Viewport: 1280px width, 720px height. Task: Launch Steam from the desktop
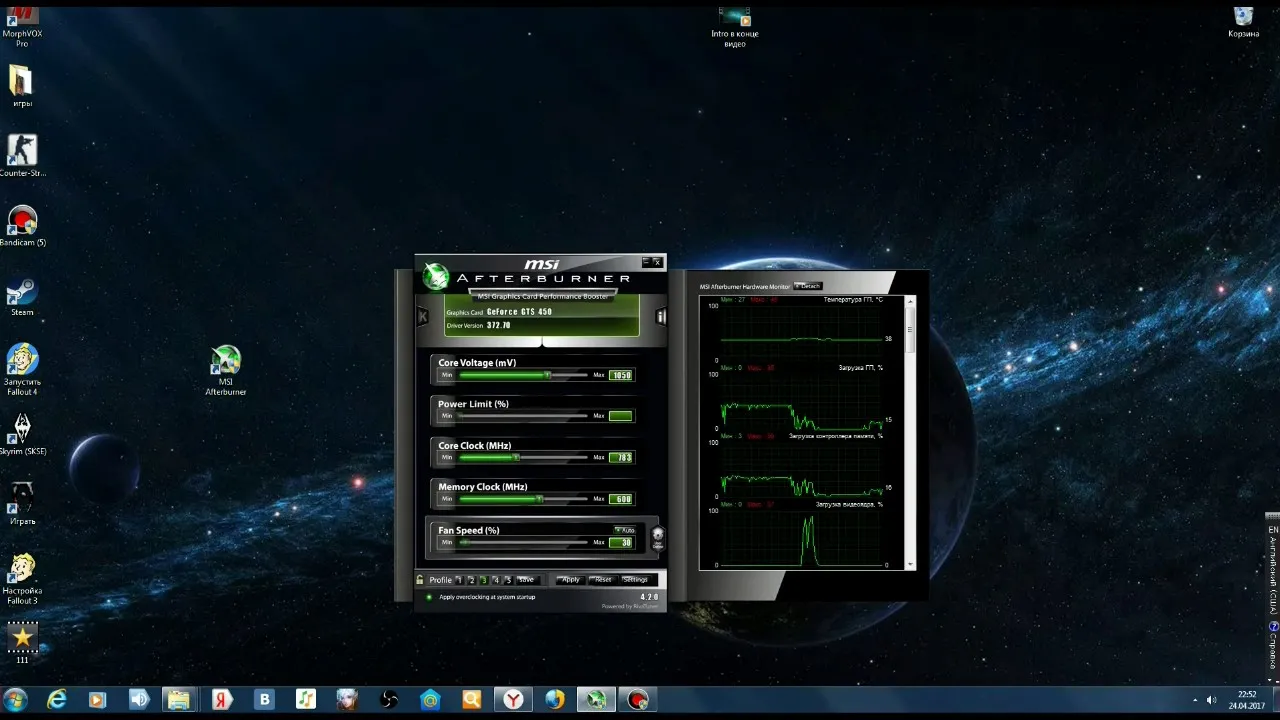pos(22,297)
